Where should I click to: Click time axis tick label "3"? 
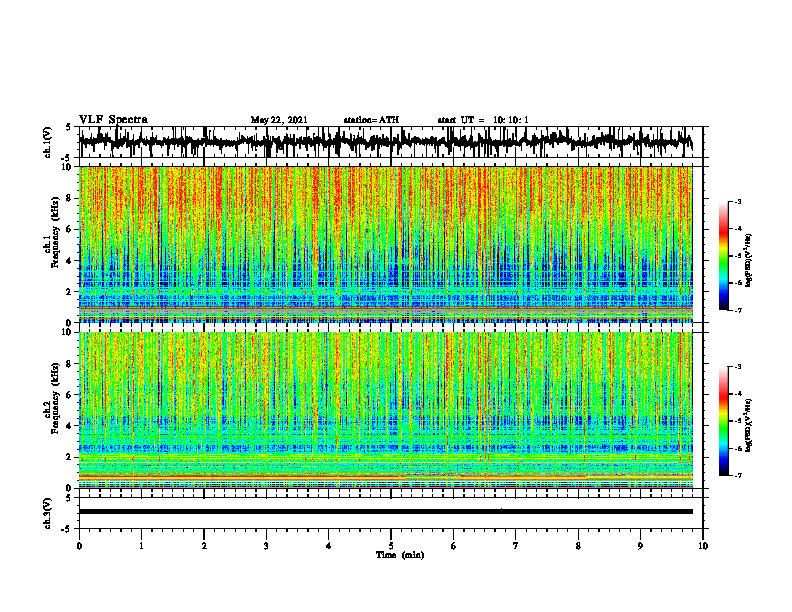[x=266, y=546]
